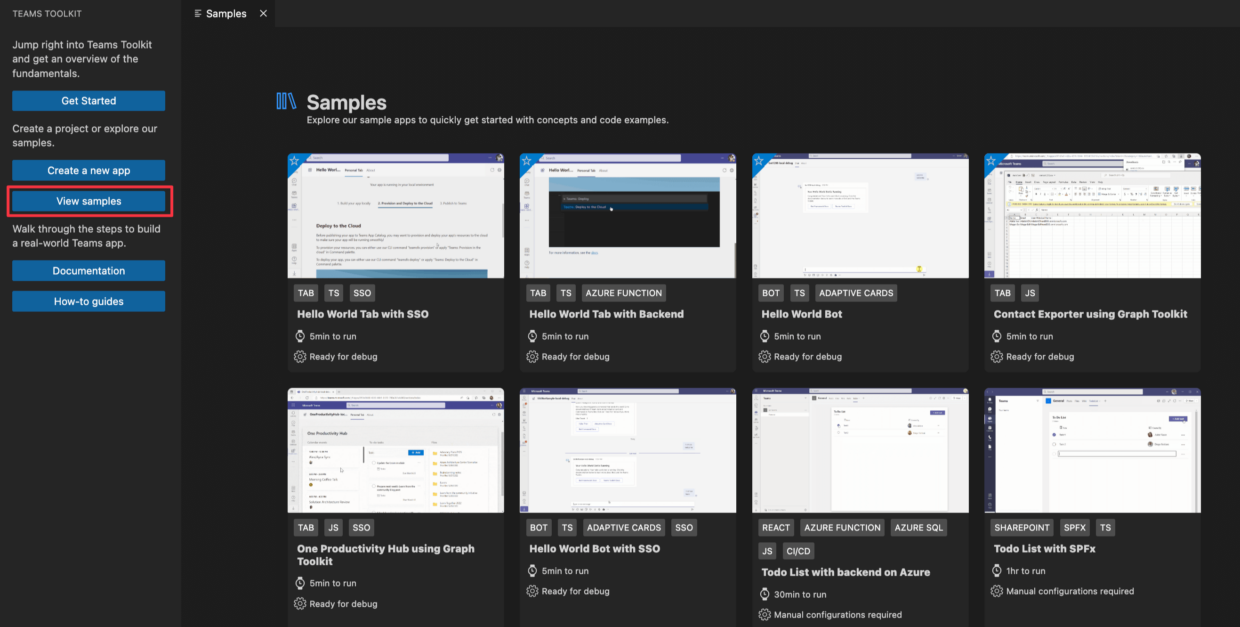Click the Samples library icon beside the heading
Screen dimensions: 1240x627
pos(286,100)
